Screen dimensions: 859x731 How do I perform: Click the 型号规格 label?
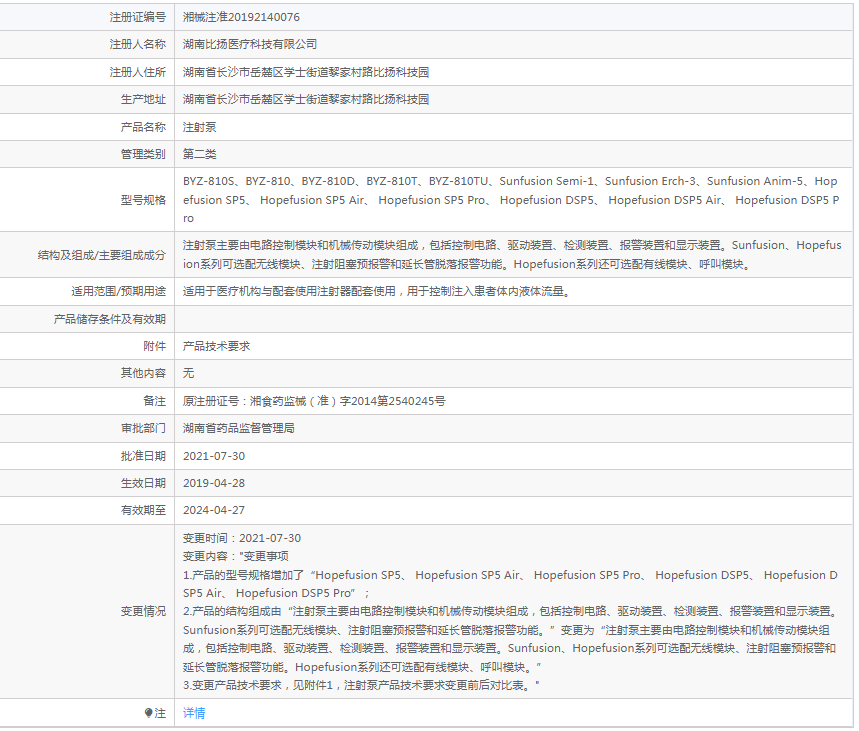pos(143,200)
